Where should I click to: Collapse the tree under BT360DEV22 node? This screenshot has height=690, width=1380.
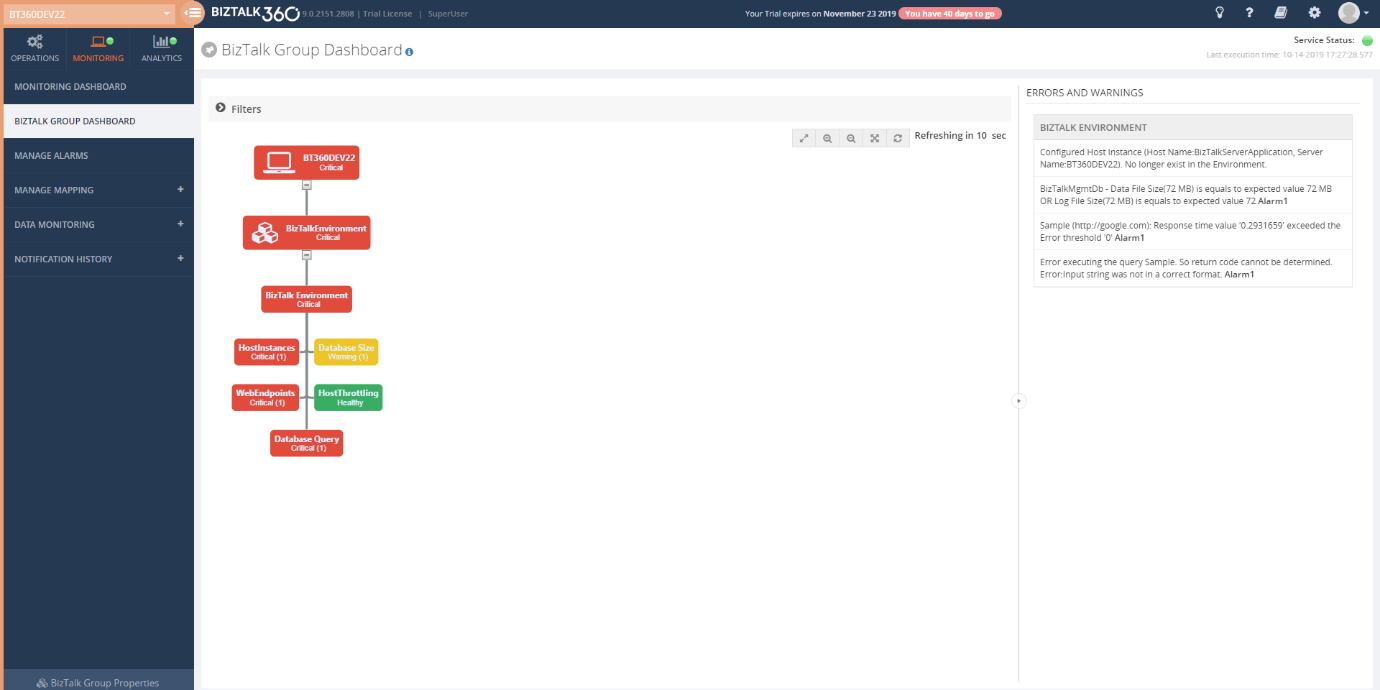click(x=306, y=185)
